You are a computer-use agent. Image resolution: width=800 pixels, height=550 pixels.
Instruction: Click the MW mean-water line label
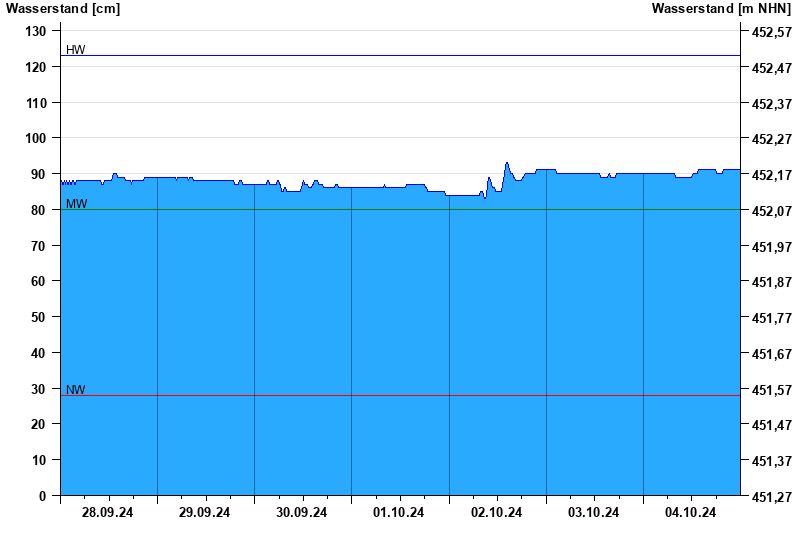[75, 204]
